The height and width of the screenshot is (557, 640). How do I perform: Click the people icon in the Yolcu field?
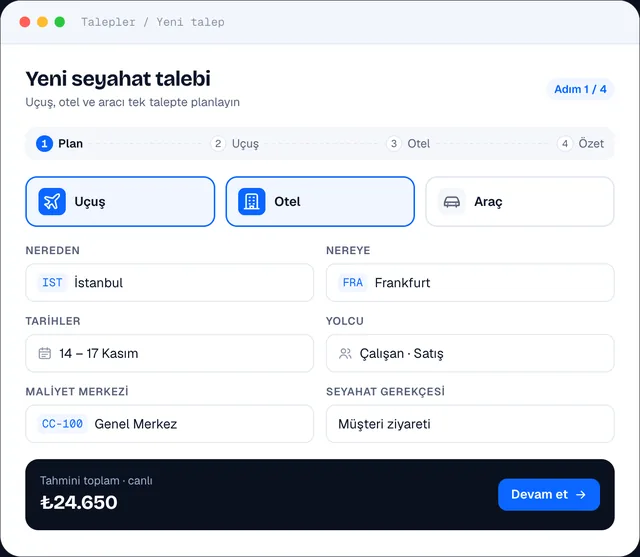[x=345, y=353]
